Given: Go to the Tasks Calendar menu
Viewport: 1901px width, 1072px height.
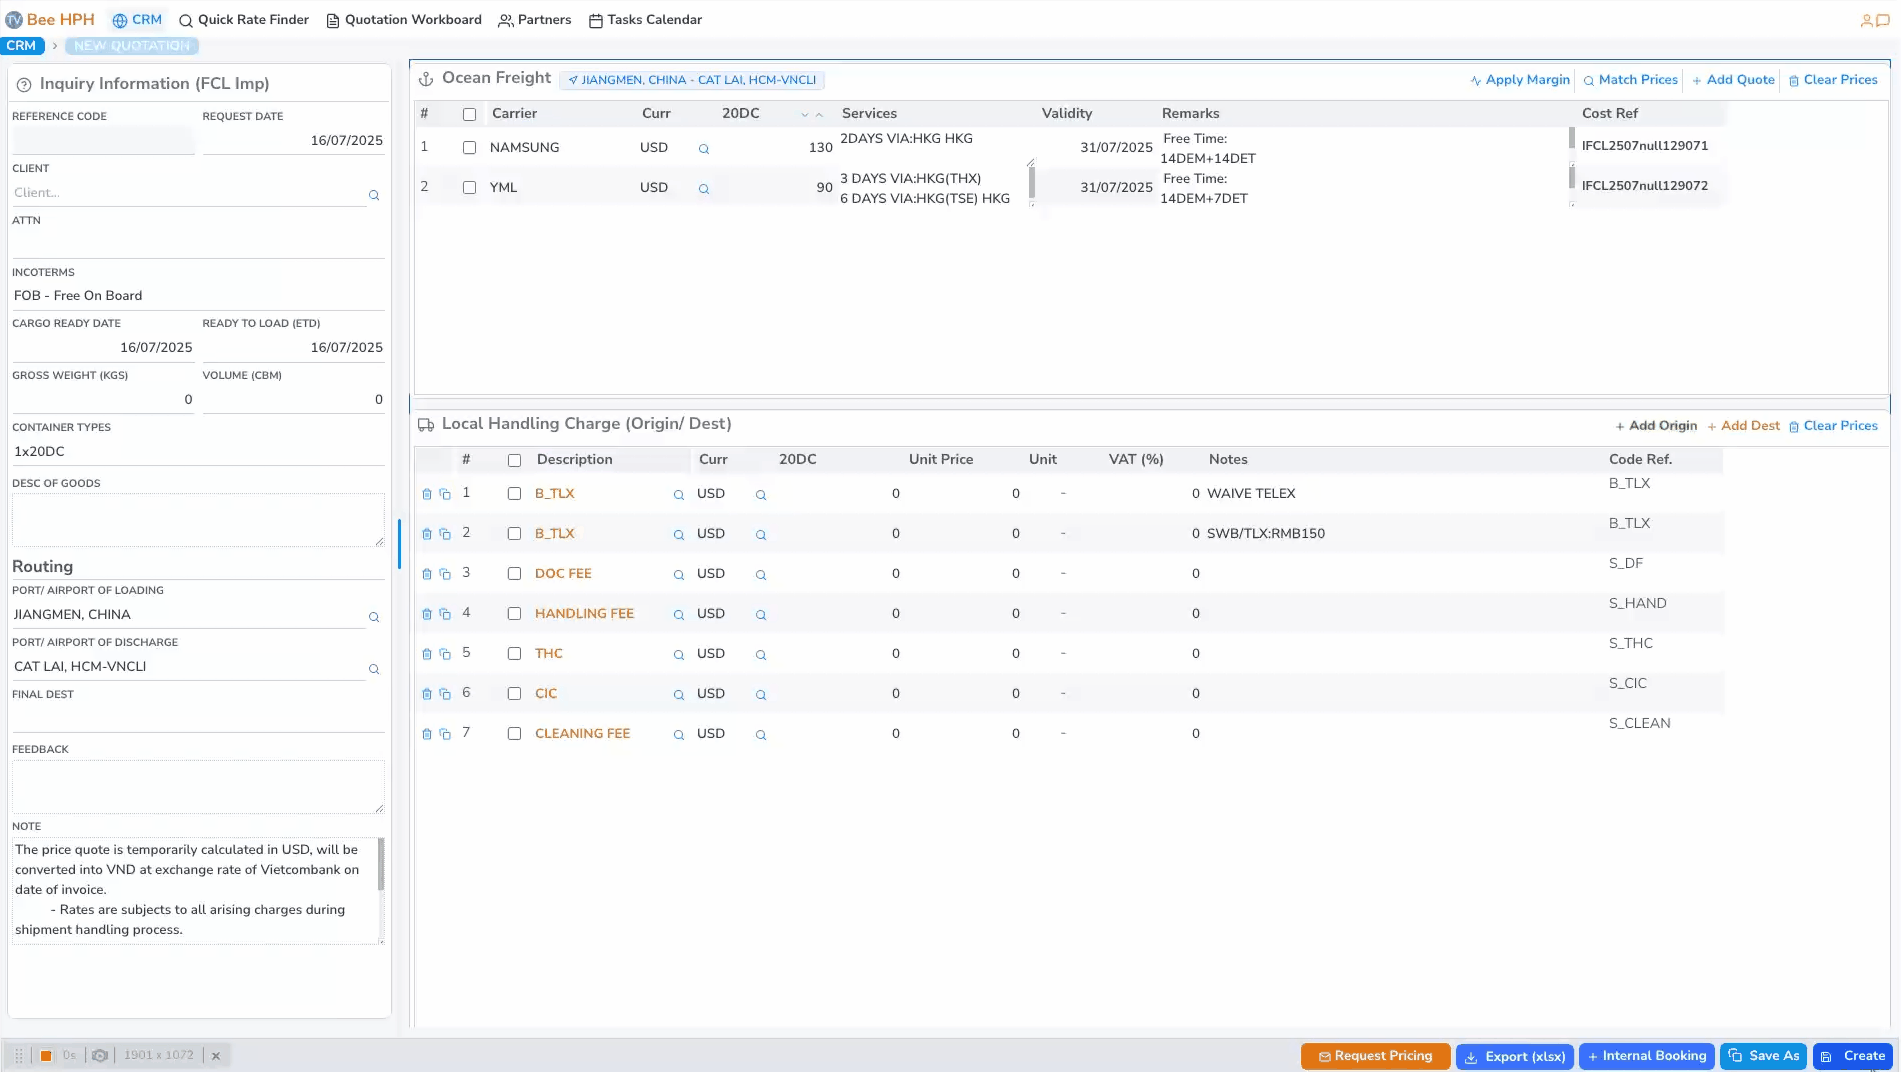Looking at the screenshot, I should click(645, 20).
